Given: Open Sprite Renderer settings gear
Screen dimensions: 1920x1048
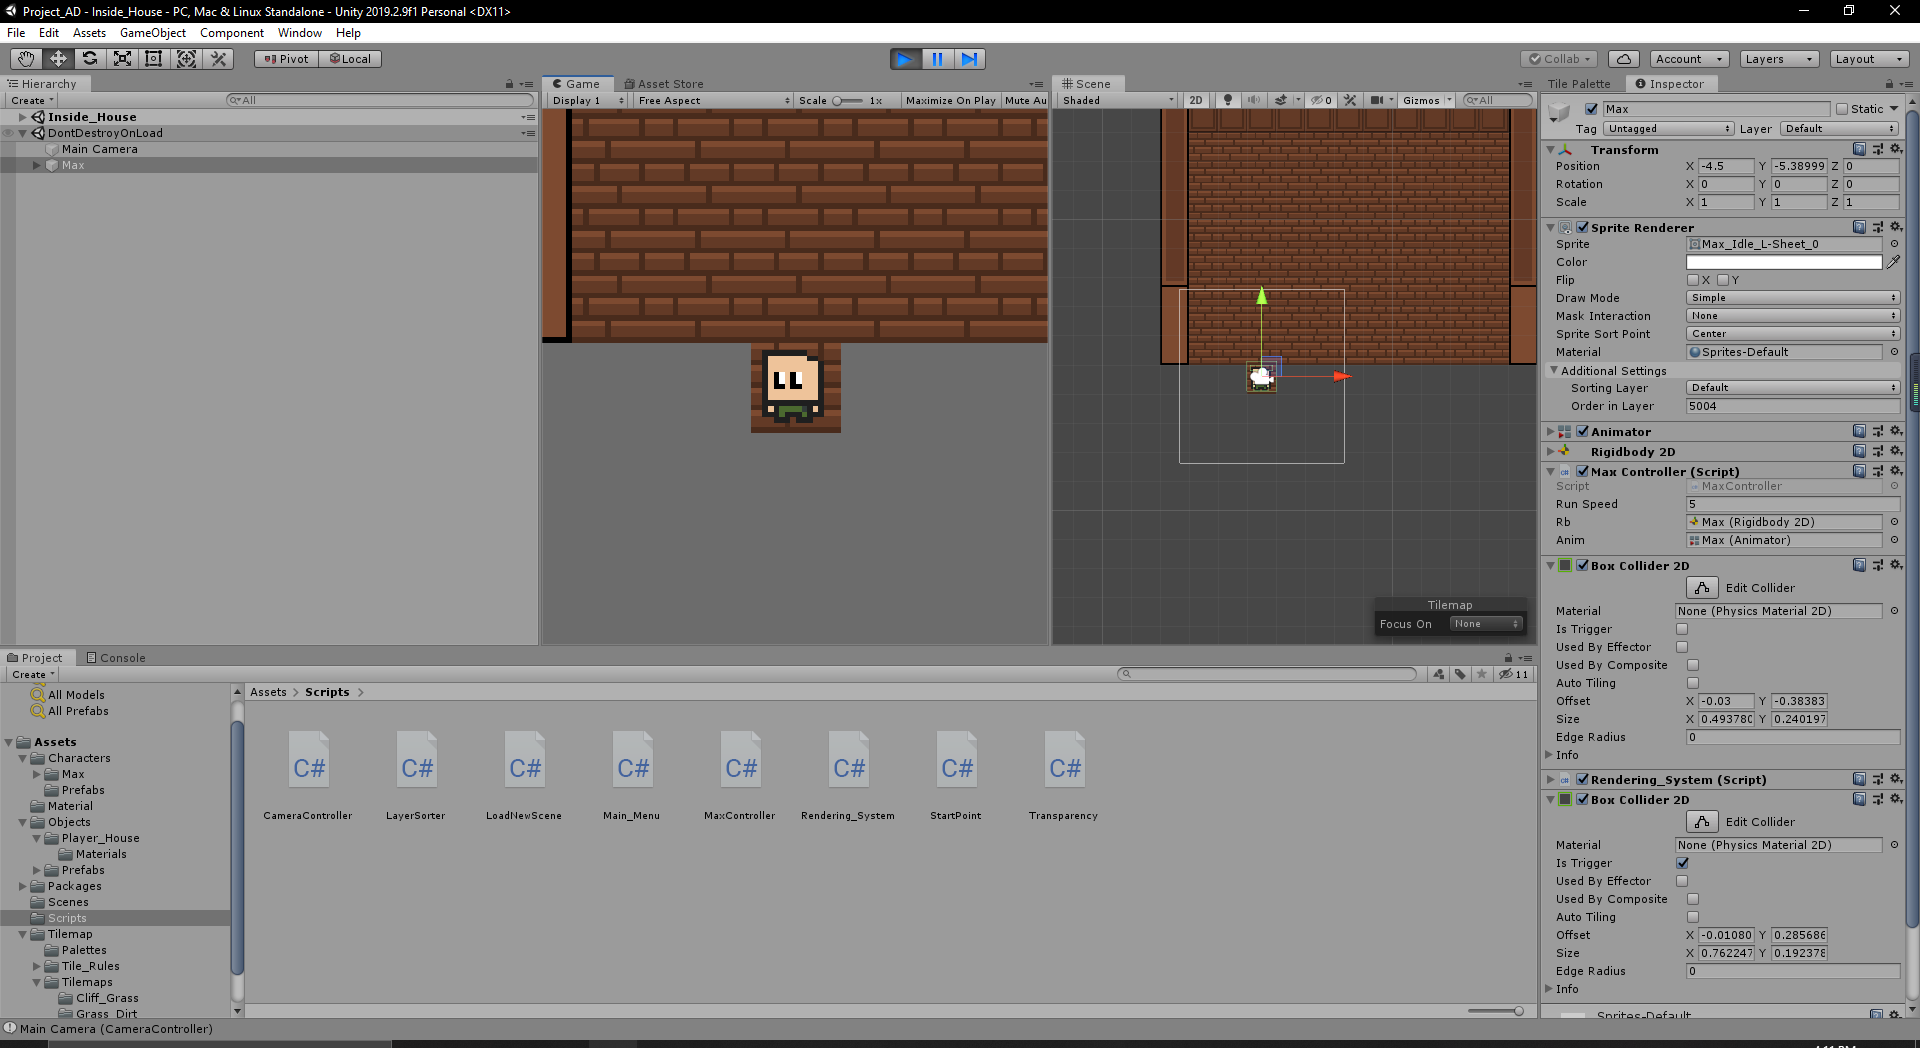Looking at the screenshot, I should click(x=1895, y=227).
